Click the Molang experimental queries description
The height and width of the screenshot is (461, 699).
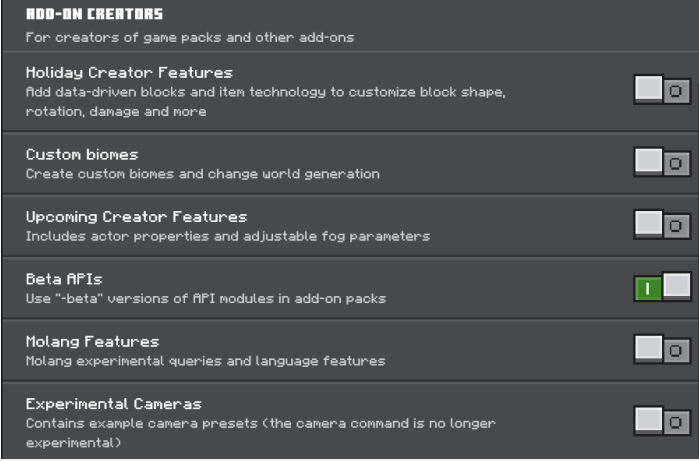[x=205, y=360]
